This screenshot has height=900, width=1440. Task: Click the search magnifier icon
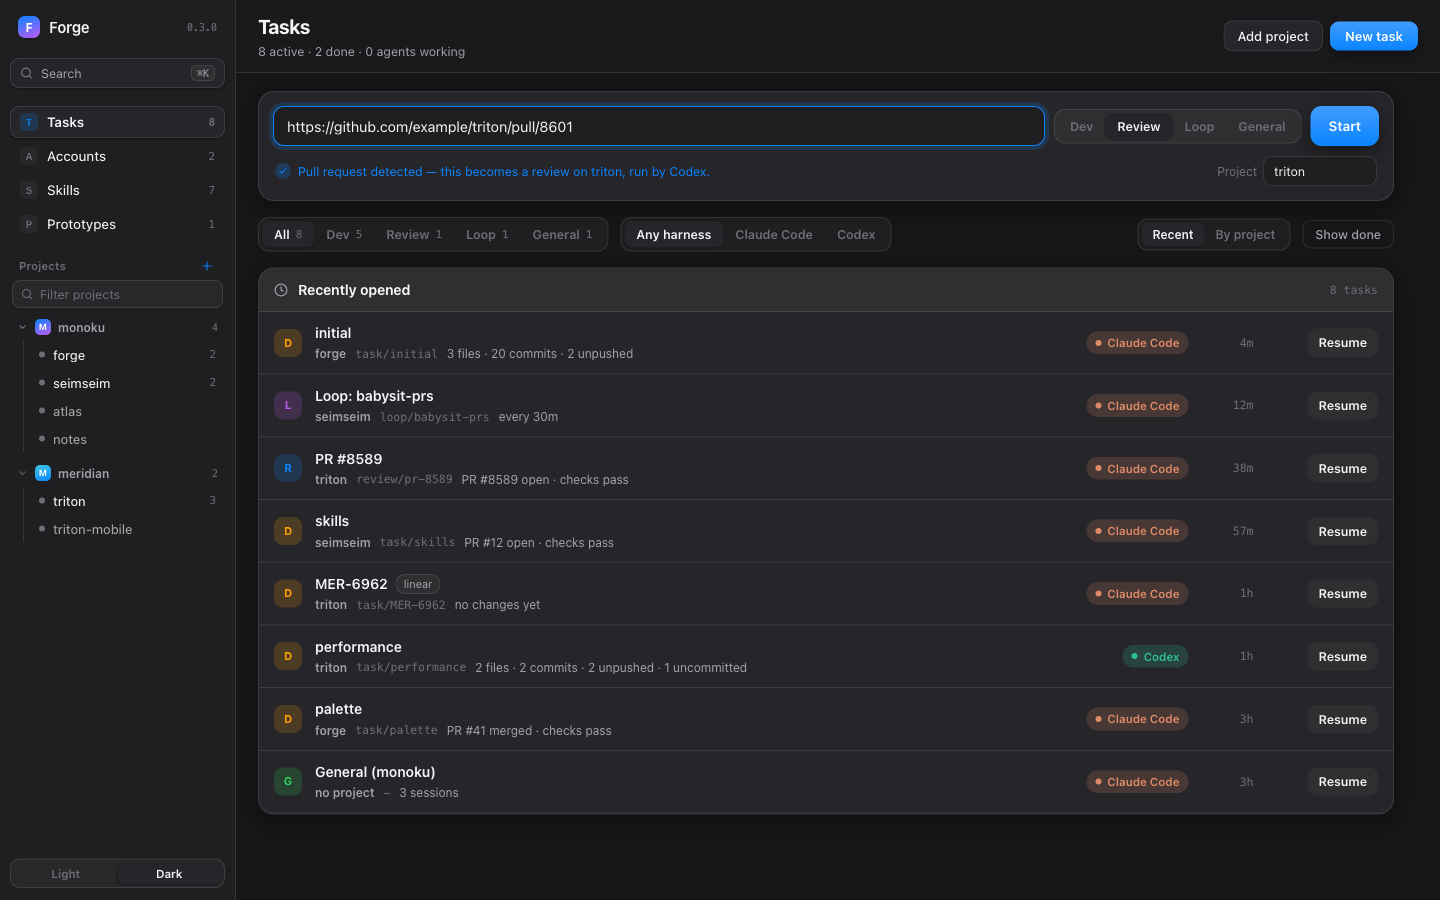click(27, 73)
